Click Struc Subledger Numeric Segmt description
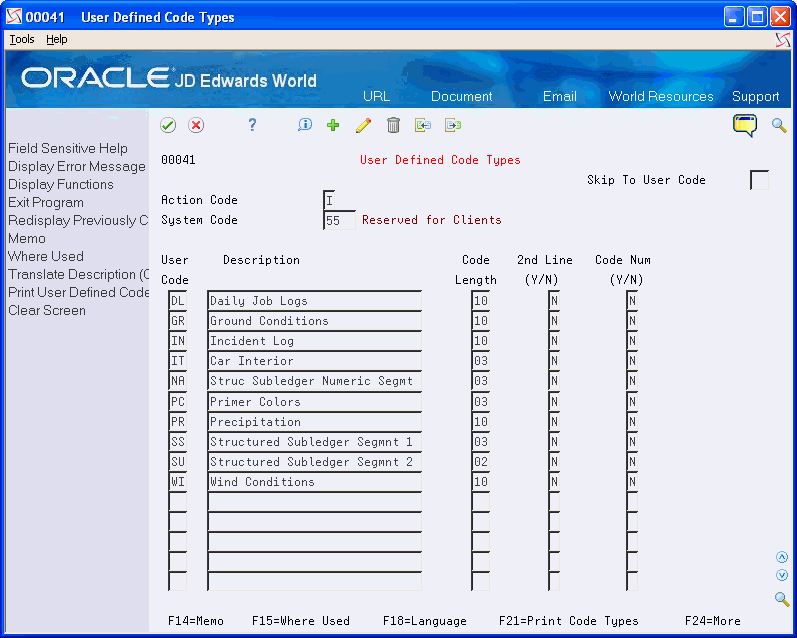The height and width of the screenshot is (638, 797). (x=315, y=381)
